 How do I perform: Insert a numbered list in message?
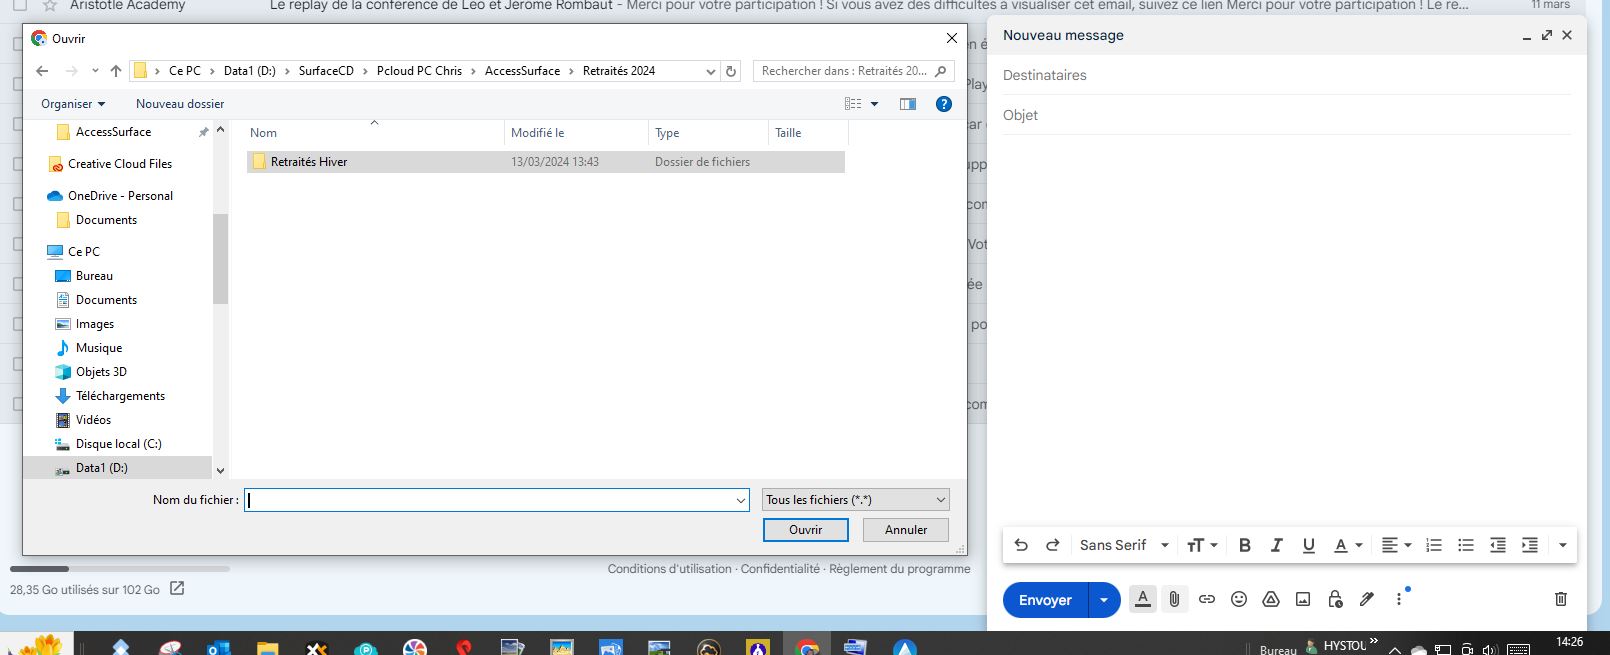(x=1434, y=545)
